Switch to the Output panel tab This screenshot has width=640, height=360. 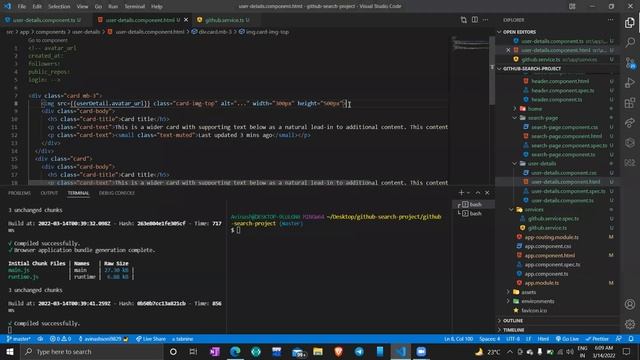49,193
